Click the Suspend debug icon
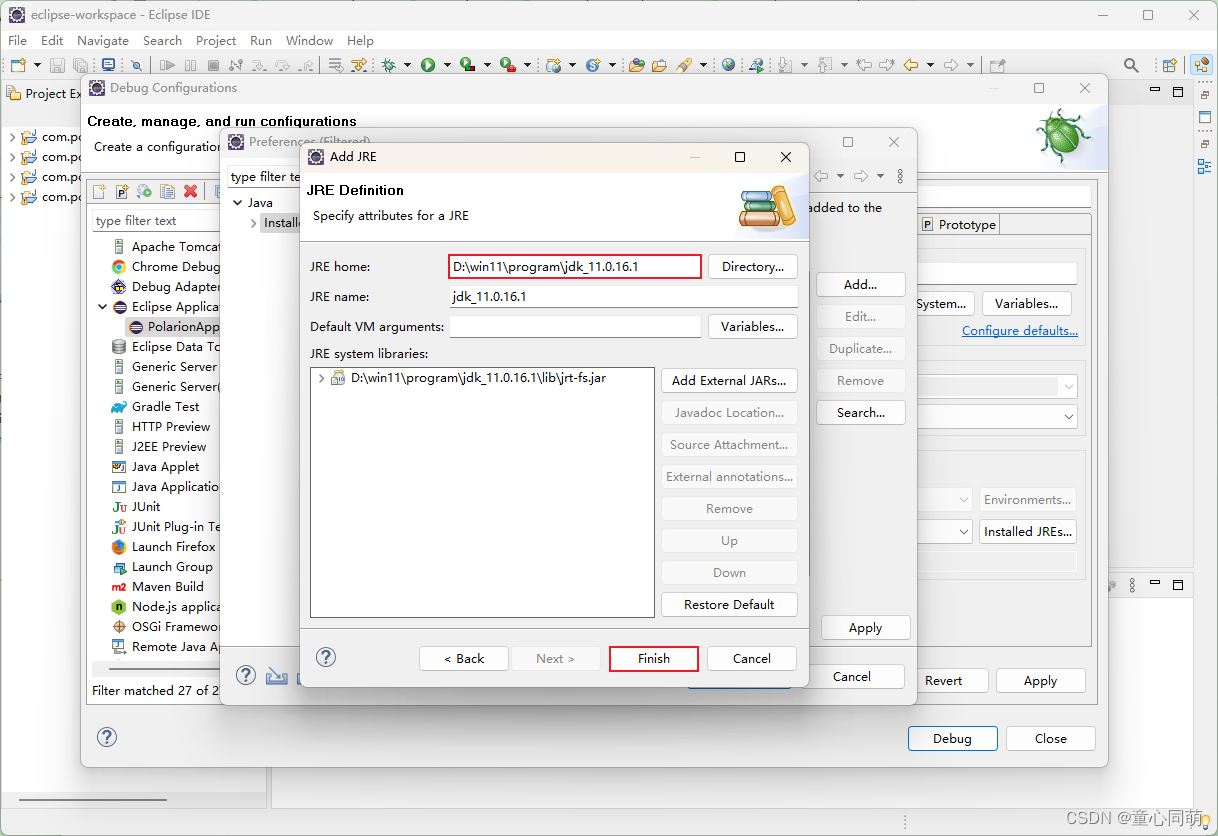1218x836 pixels. [x=190, y=65]
